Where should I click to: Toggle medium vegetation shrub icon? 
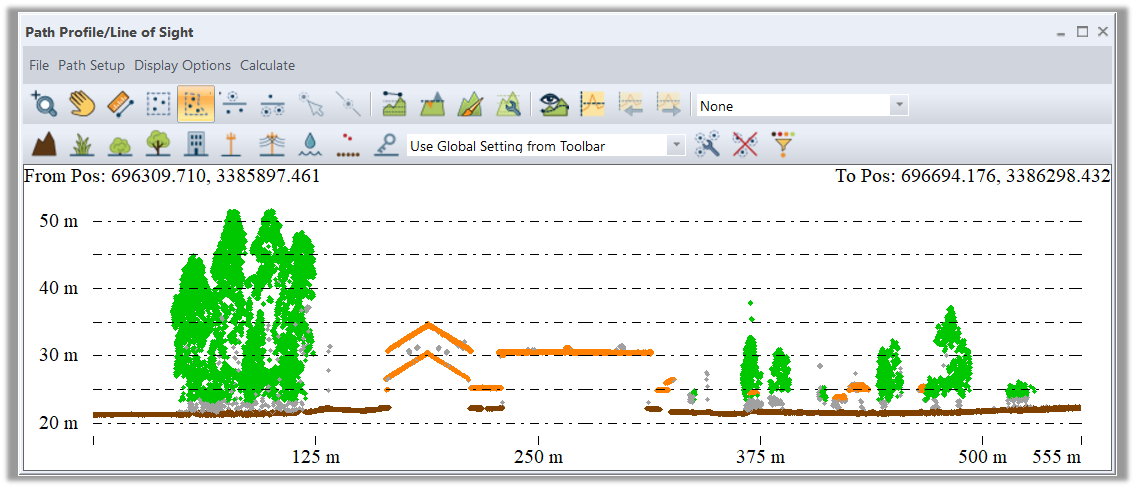[120, 144]
